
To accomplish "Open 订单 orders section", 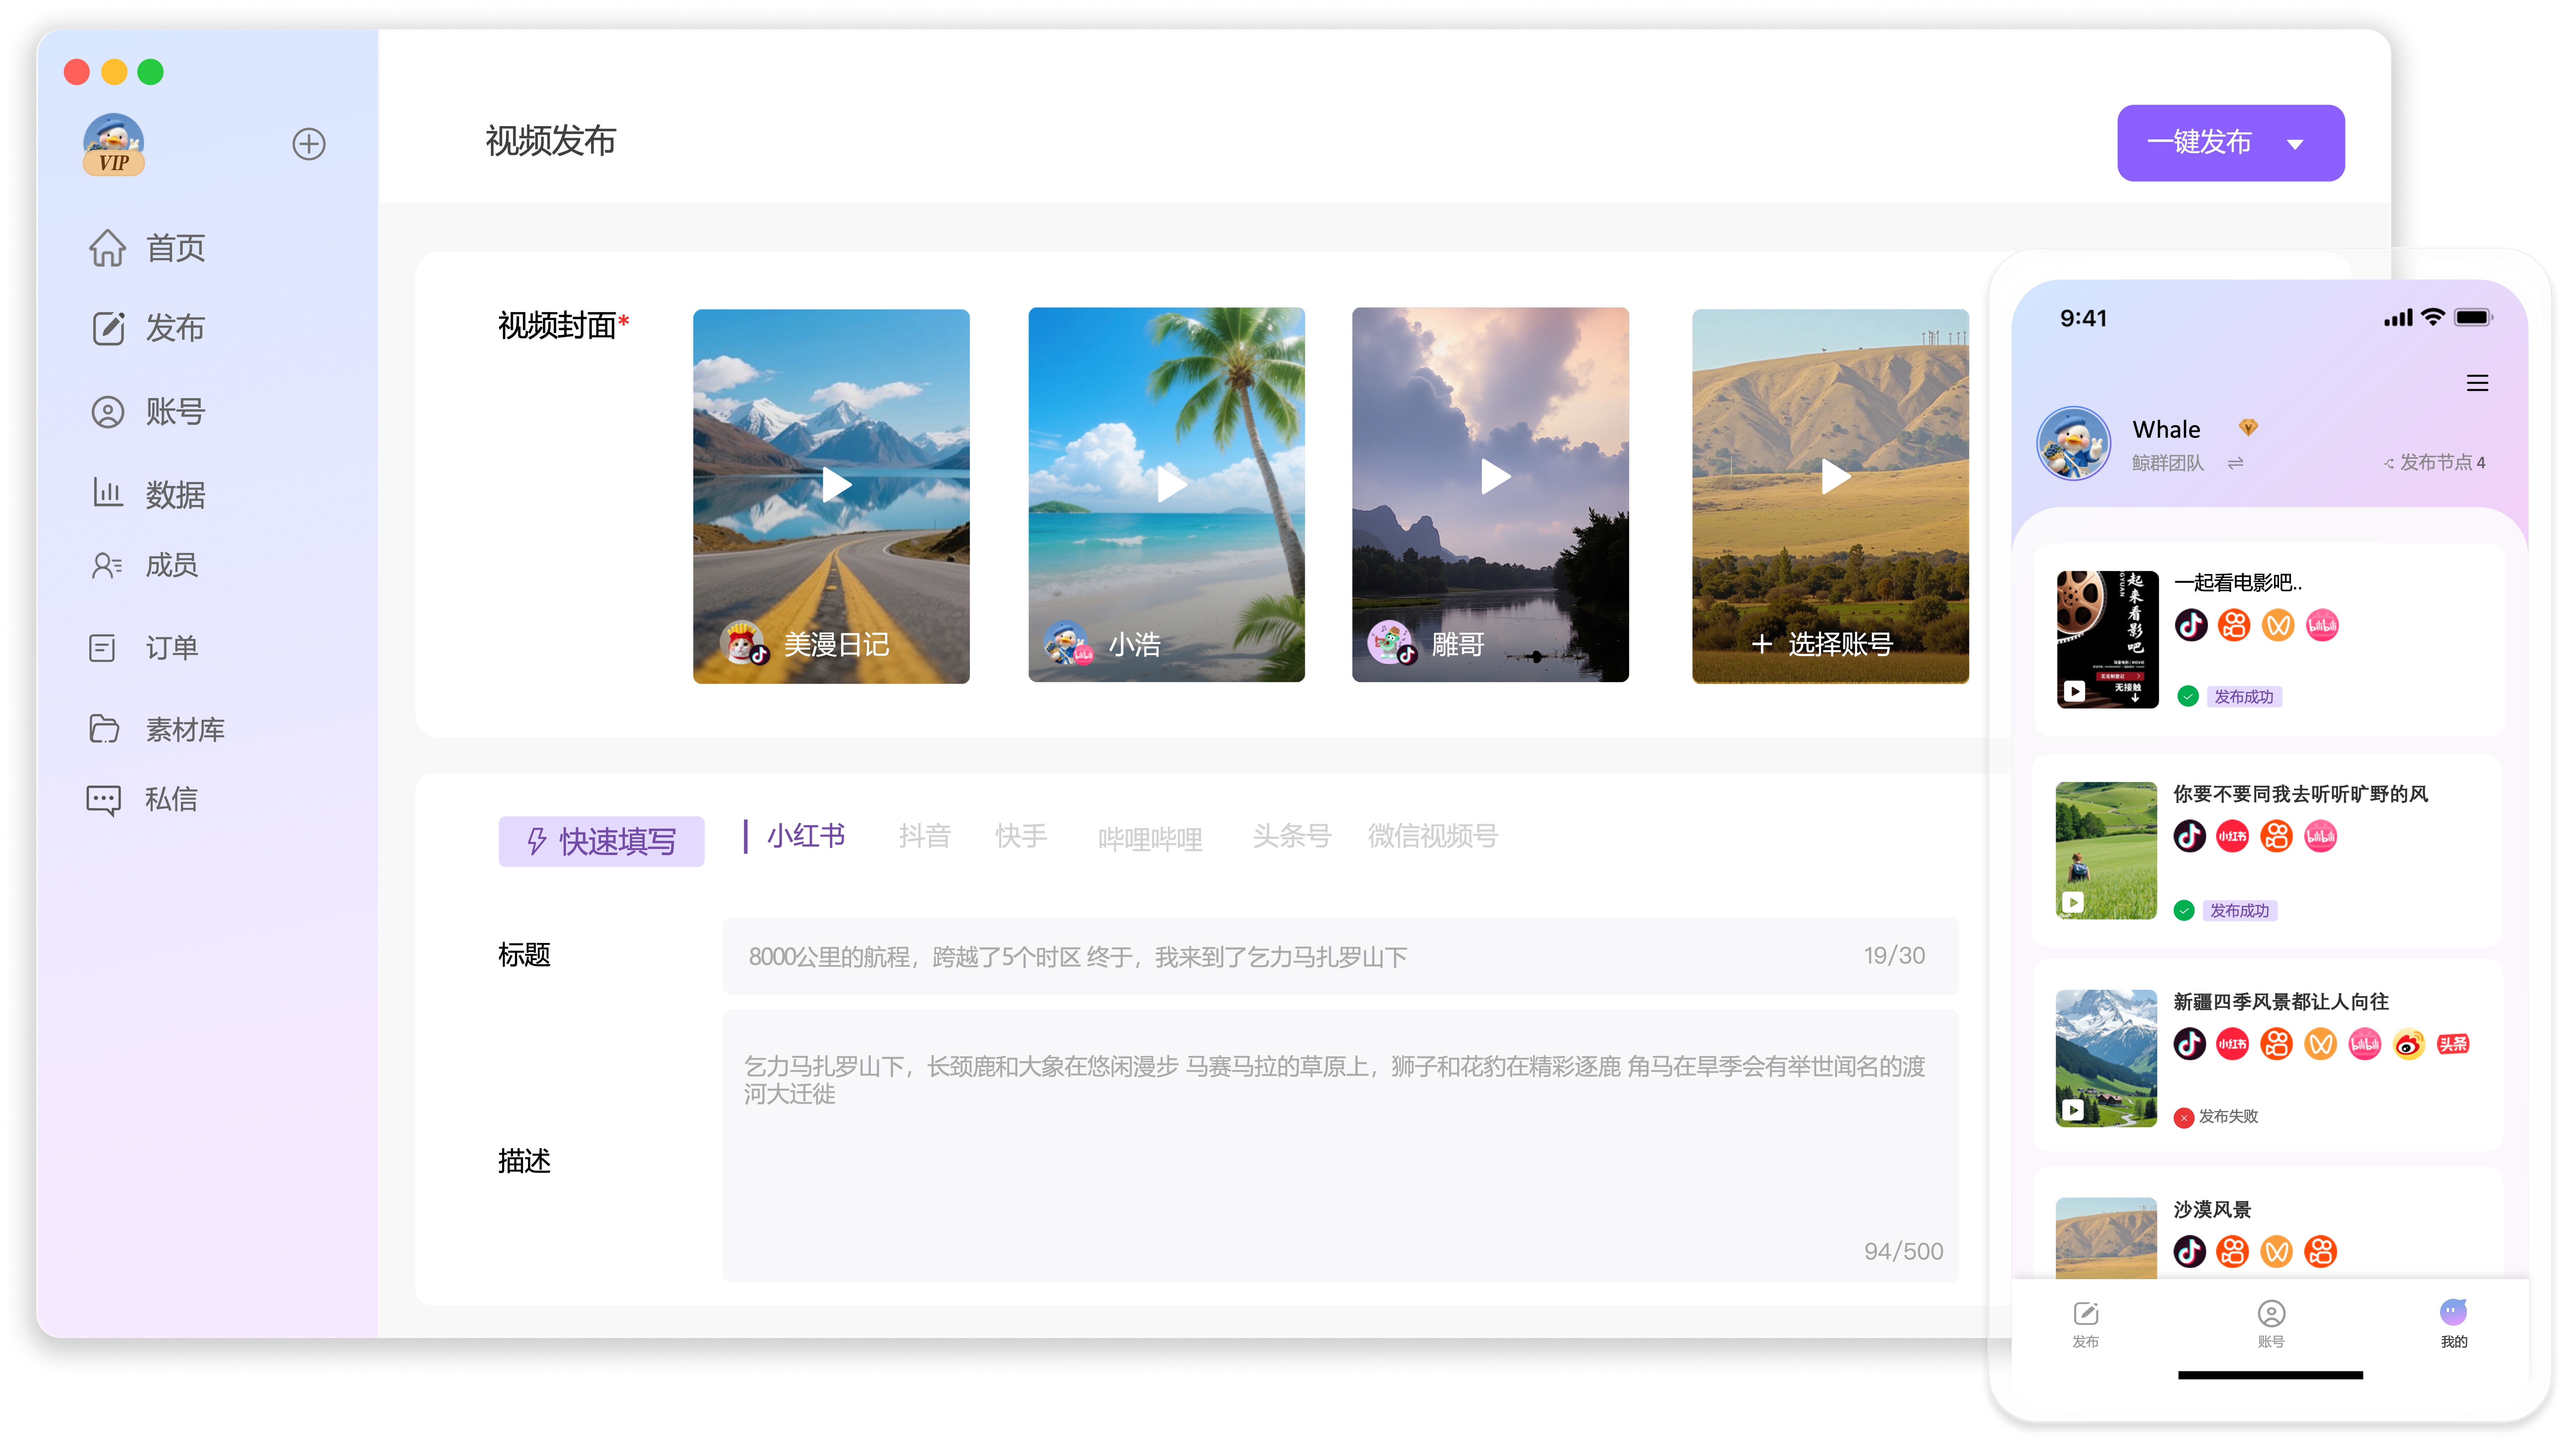I will 144,648.
